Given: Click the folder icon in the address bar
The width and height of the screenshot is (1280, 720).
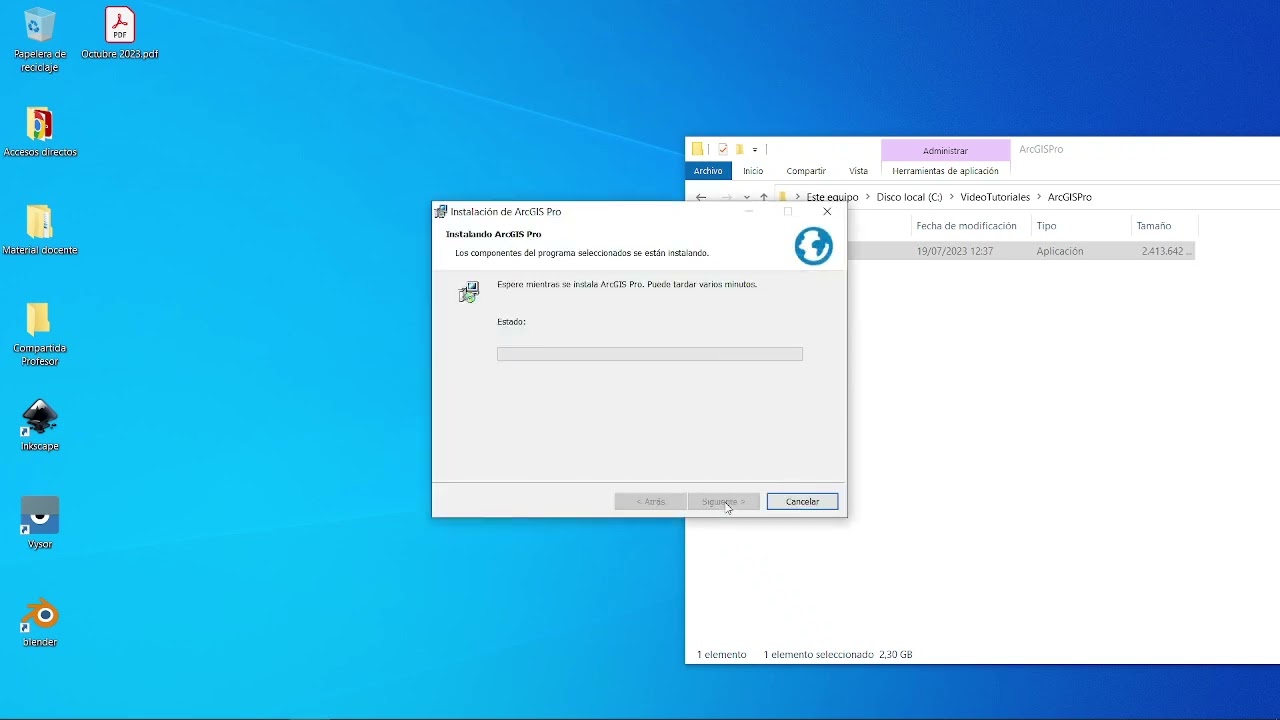Looking at the screenshot, I should pyautogui.click(x=784, y=197).
